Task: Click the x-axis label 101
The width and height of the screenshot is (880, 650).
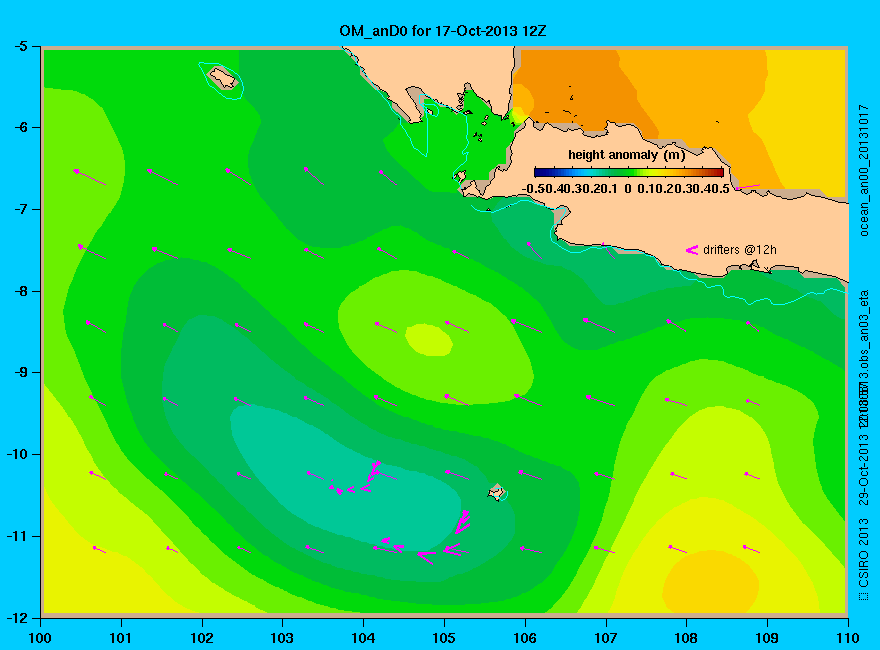Action: [121, 638]
